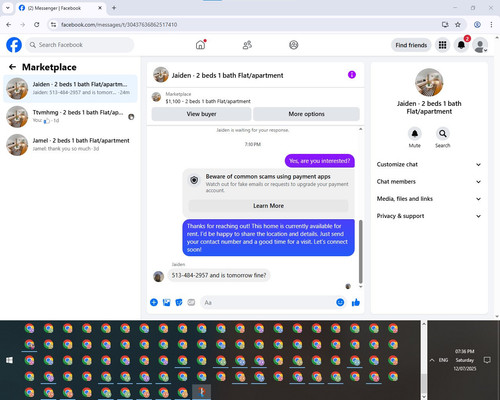
Task: Expand Chat members section
Action: pyautogui.click(x=429, y=182)
